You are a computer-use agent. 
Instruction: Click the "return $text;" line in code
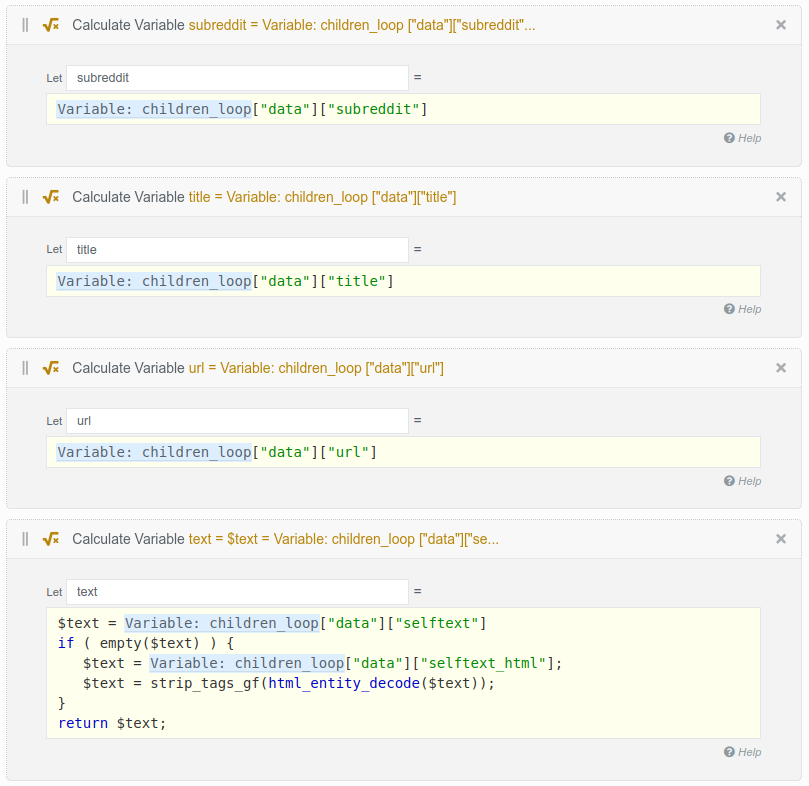(112, 723)
